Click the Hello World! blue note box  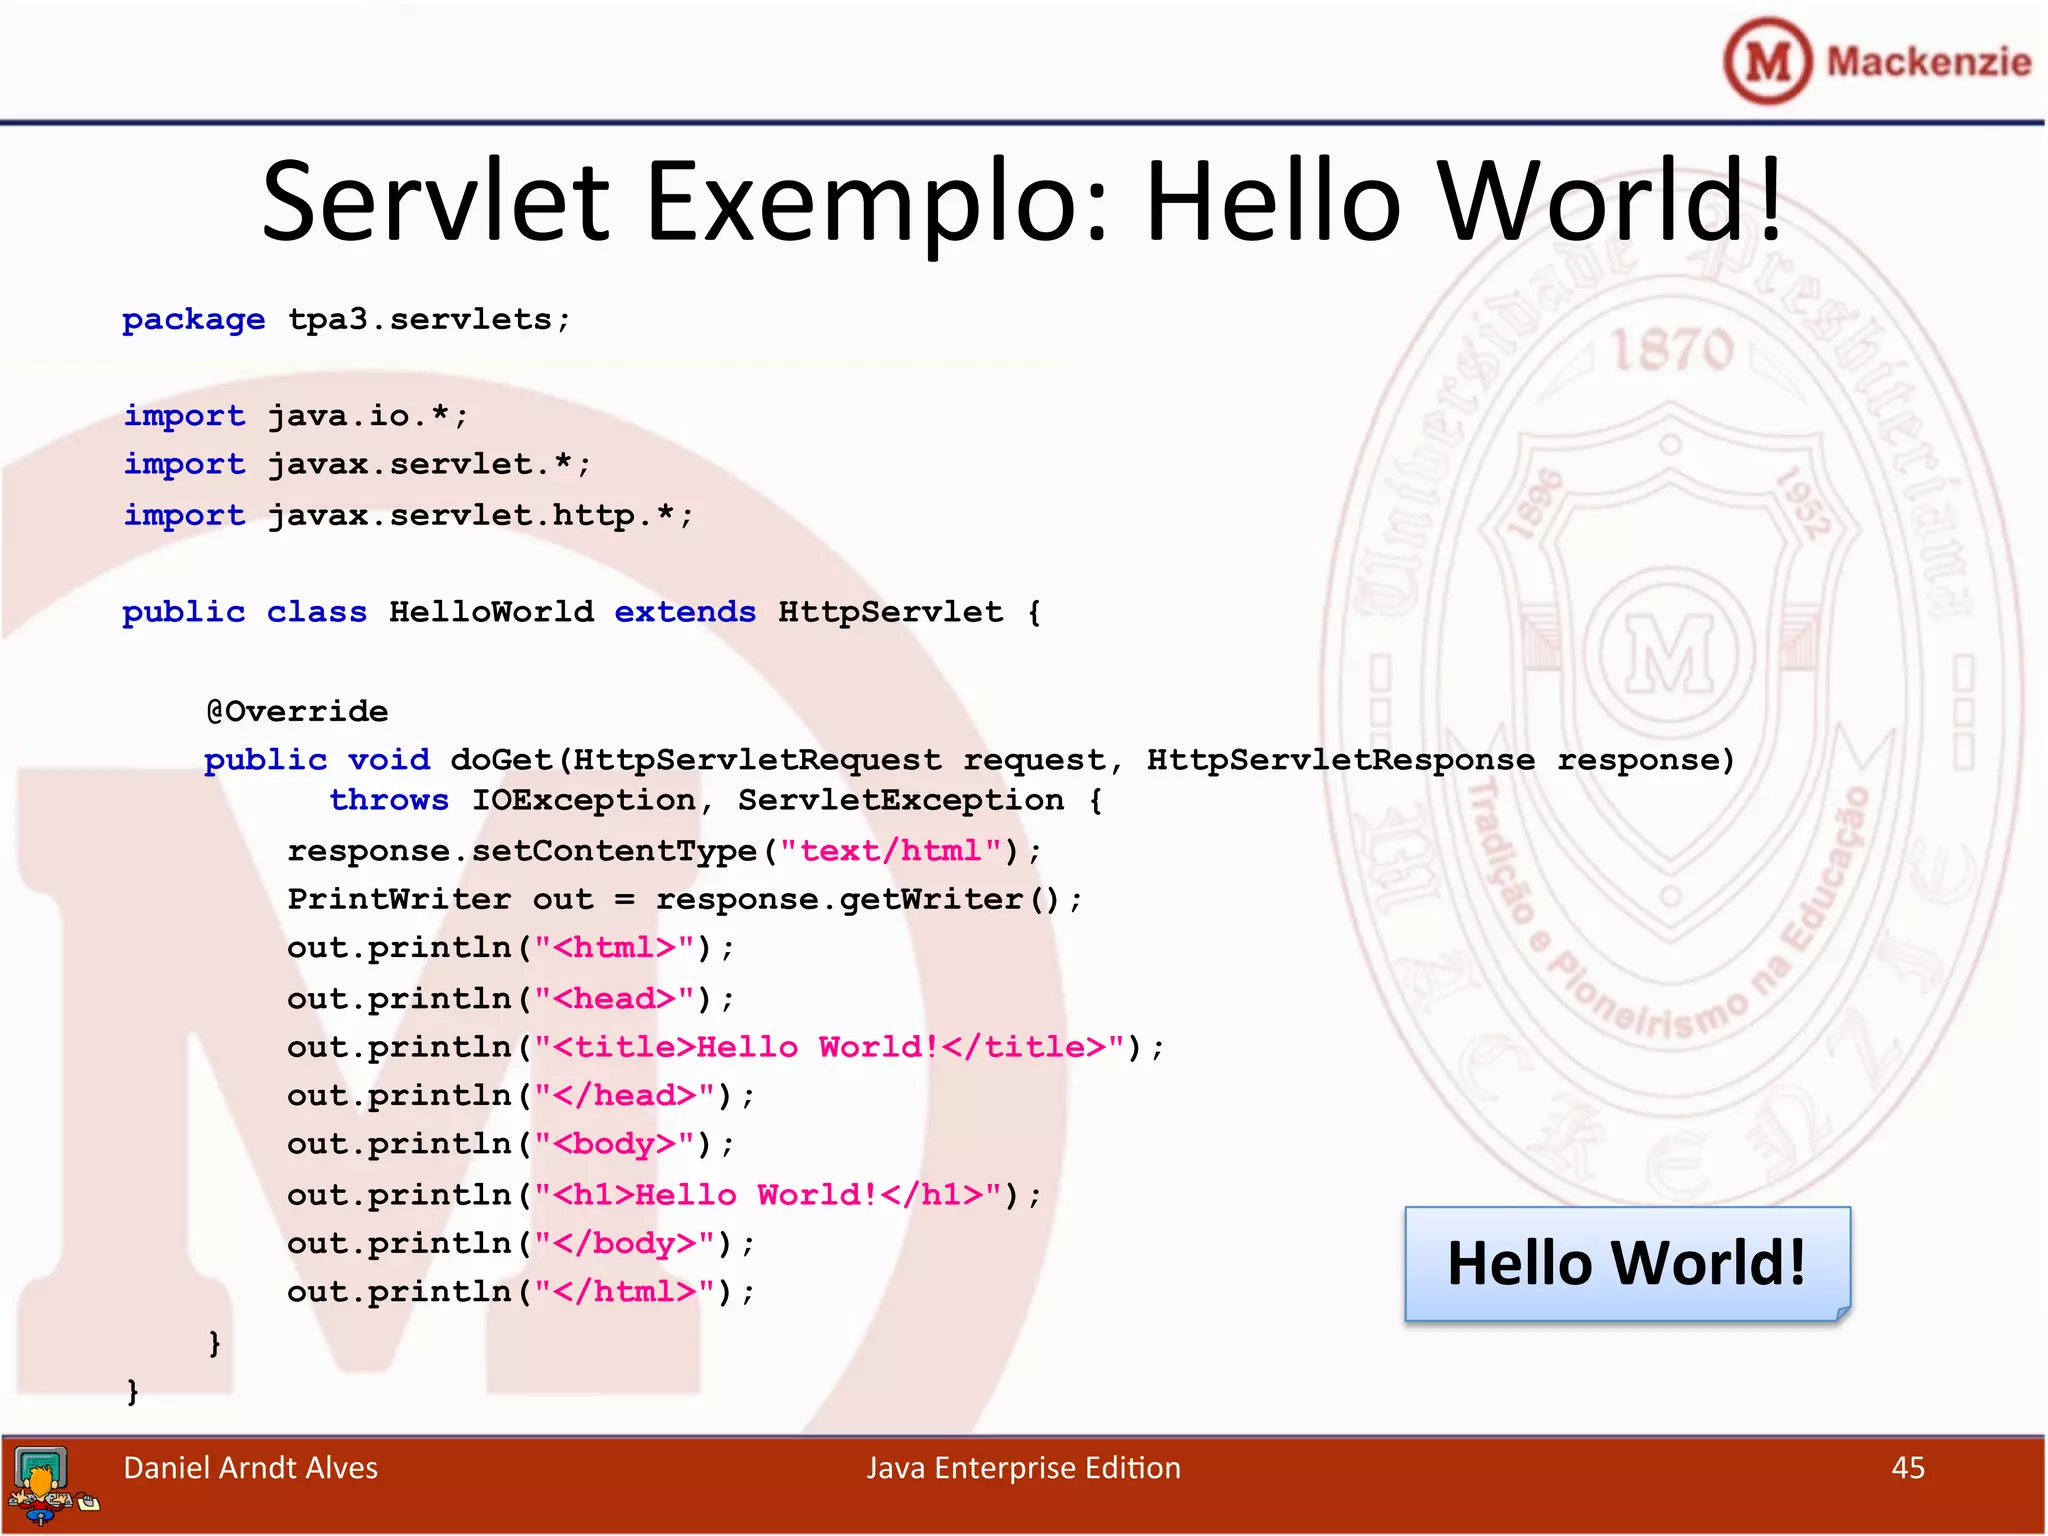coord(1627,1264)
